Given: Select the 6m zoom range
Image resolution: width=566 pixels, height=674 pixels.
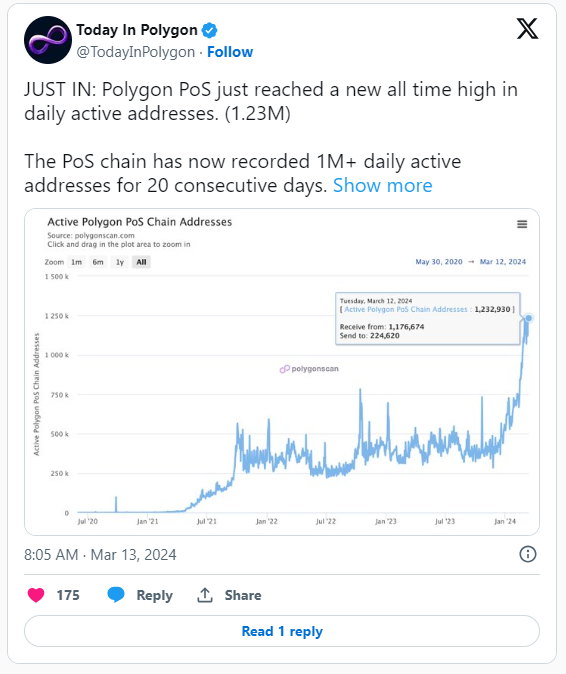Looking at the screenshot, I should pyautogui.click(x=98, y=262).
